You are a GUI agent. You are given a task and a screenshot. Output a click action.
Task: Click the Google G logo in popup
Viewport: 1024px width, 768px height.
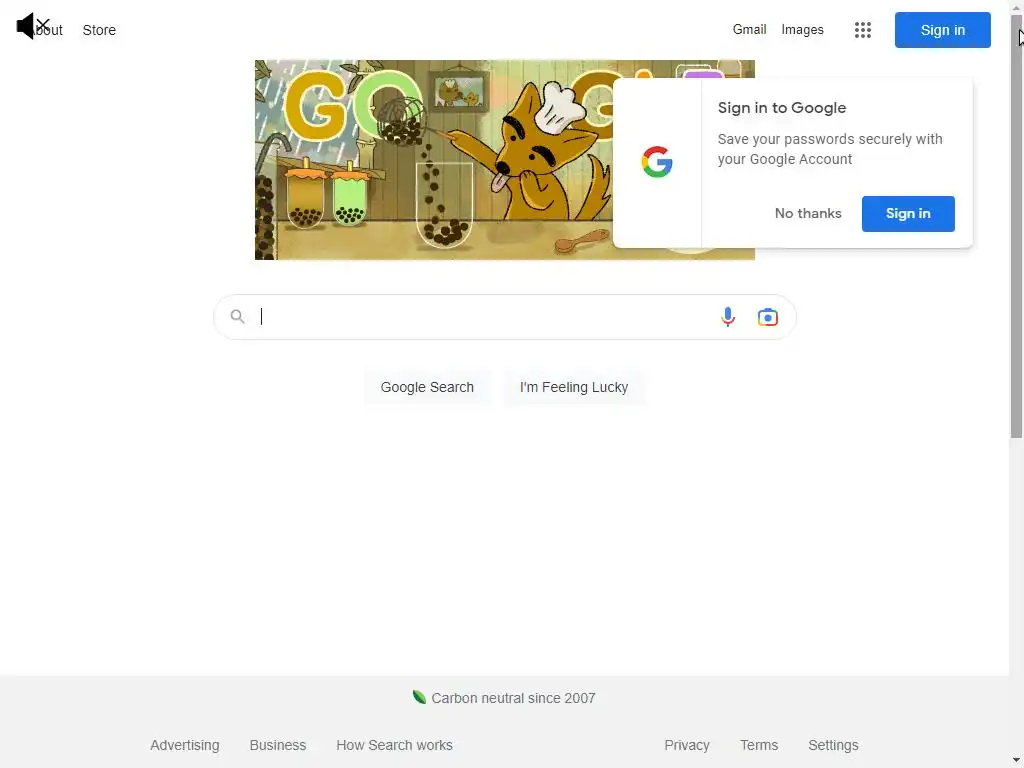(657, 162)
